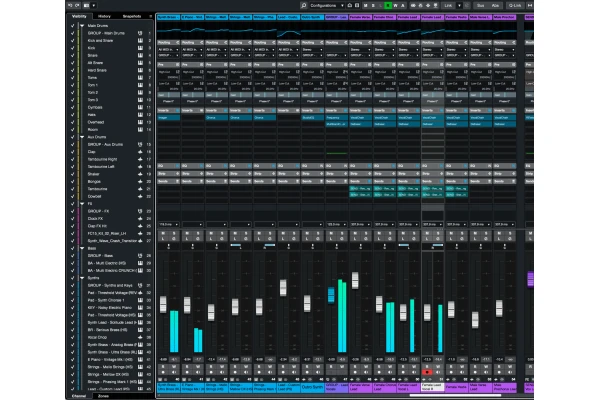600x400 pixels.
Task: Click the horizontal scrollbar under the mixer
Action: coord(455,395)
